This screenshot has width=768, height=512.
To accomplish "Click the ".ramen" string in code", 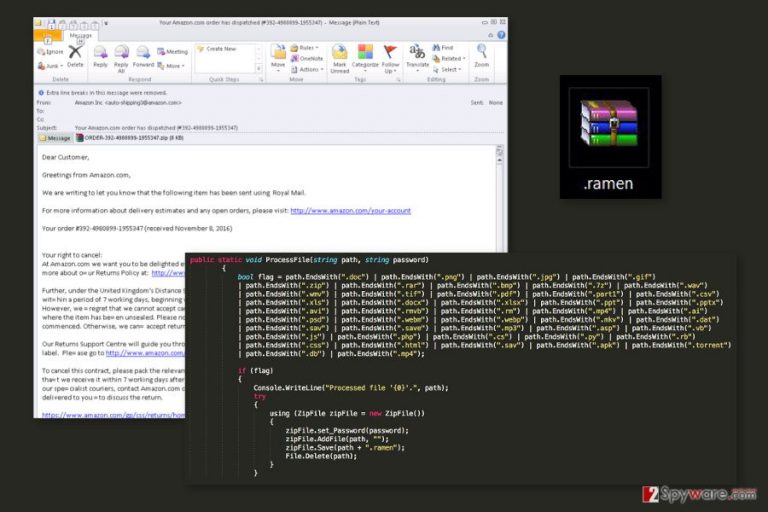I will tap(382, 447).
